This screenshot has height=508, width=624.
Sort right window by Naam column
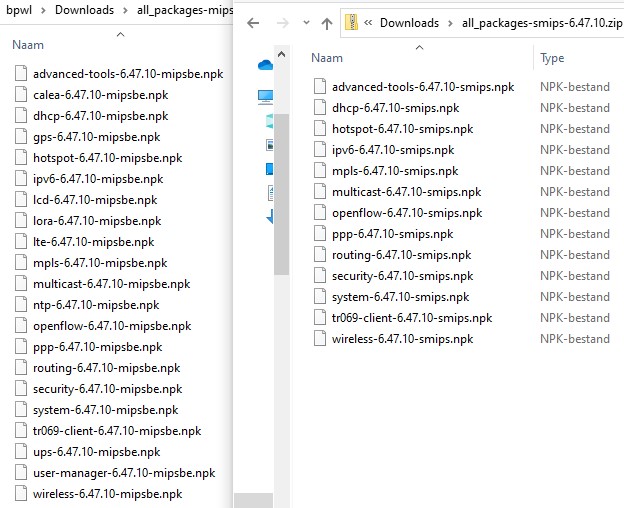(x=327, y=58)
